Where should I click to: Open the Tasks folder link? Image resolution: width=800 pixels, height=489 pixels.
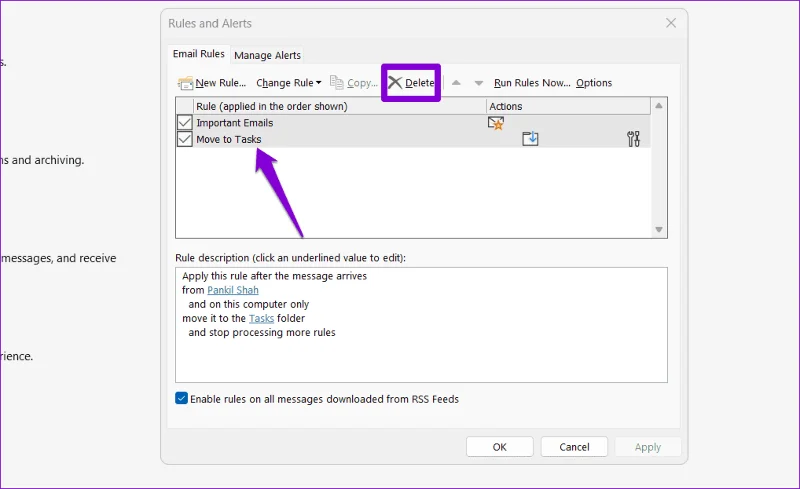(261, 318)
